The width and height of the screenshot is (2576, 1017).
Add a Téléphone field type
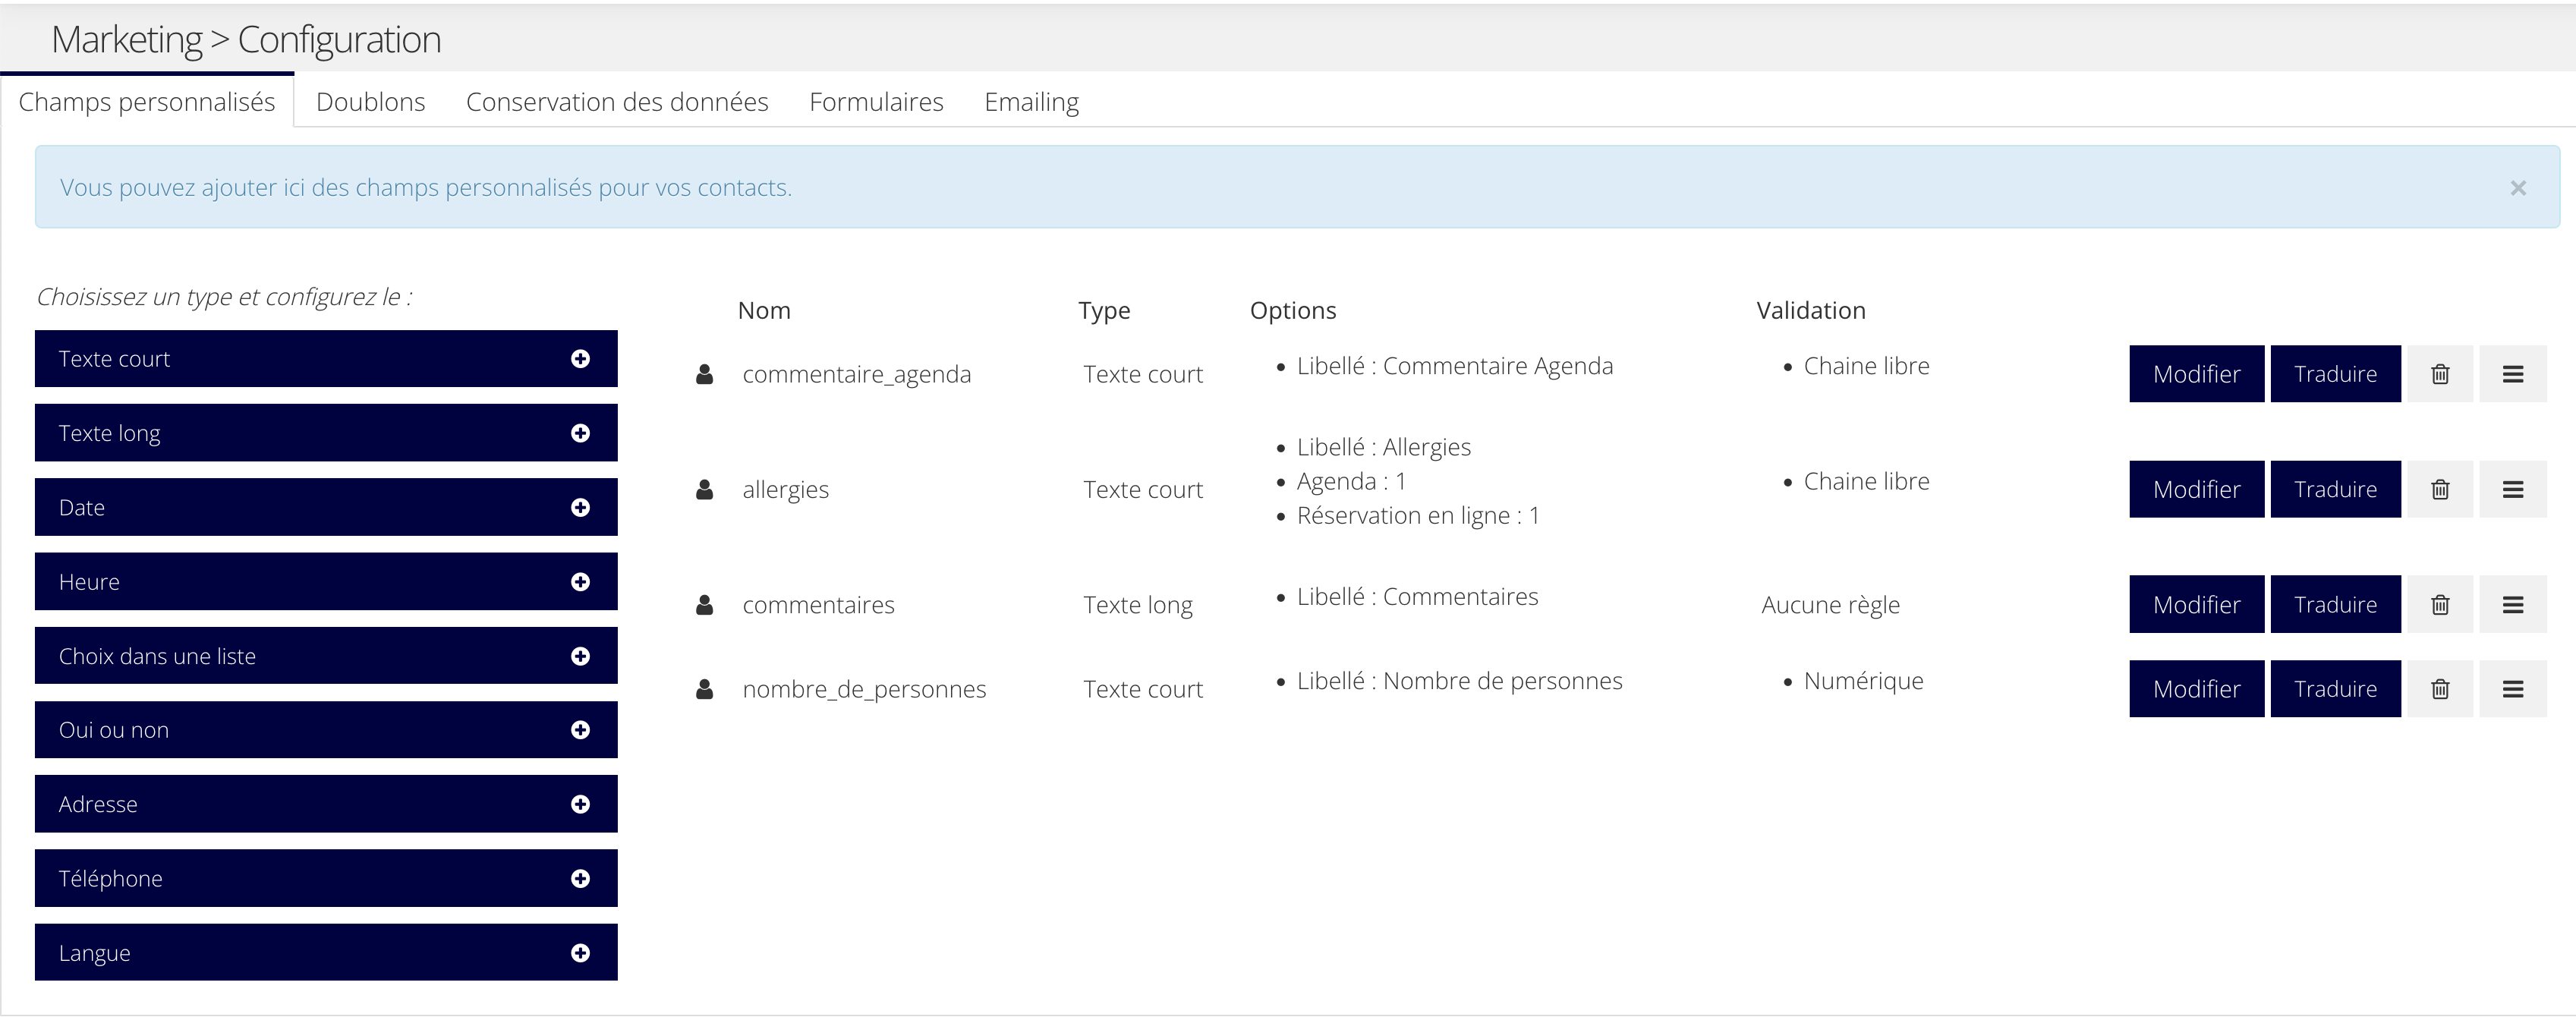(326, 878)
